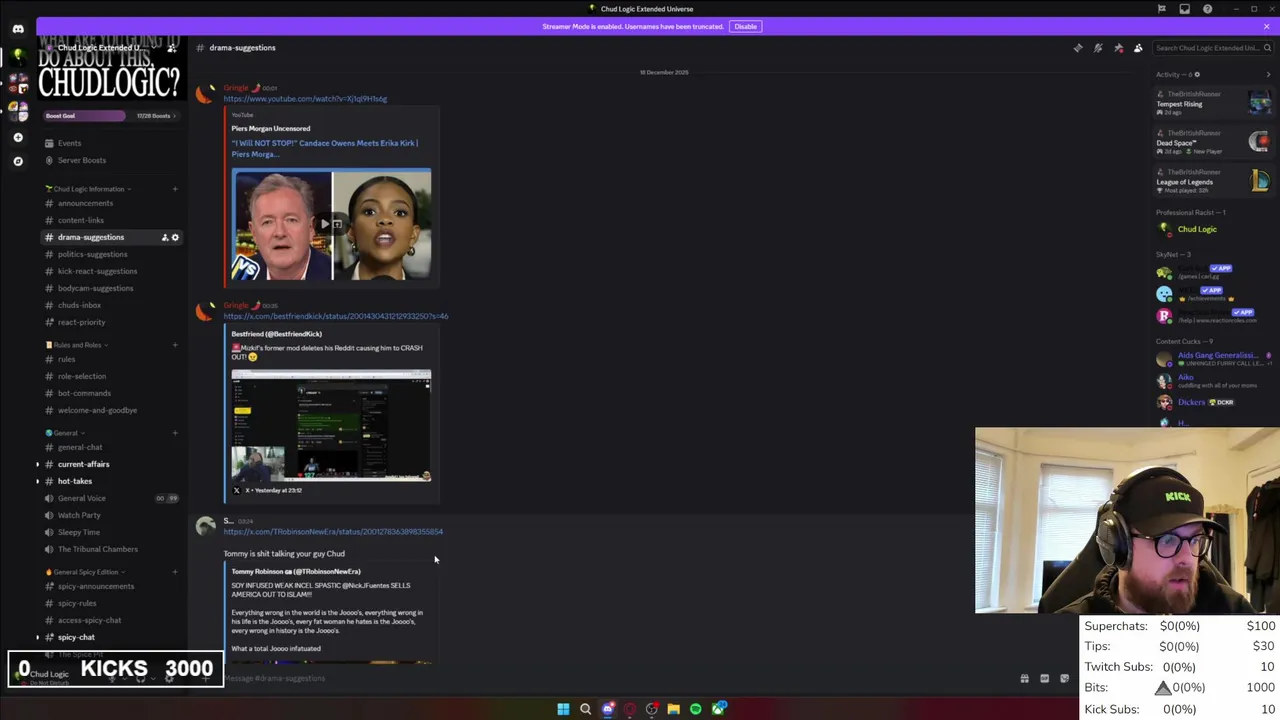Expand threads arrow next to spicy-chat
Viewport: 1280px width, 720px height.
(x=38, y=637)
